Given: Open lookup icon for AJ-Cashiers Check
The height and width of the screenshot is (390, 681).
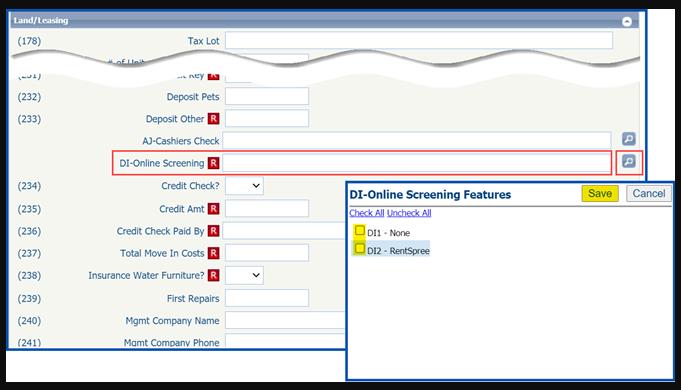Looking at the screenshot, I should click(628, 139).
